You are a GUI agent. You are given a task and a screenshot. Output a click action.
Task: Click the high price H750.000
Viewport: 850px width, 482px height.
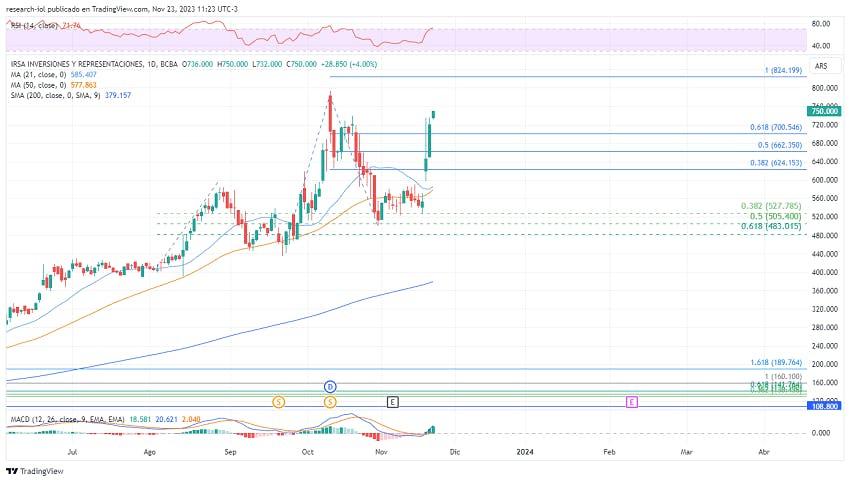pos(232,64)
